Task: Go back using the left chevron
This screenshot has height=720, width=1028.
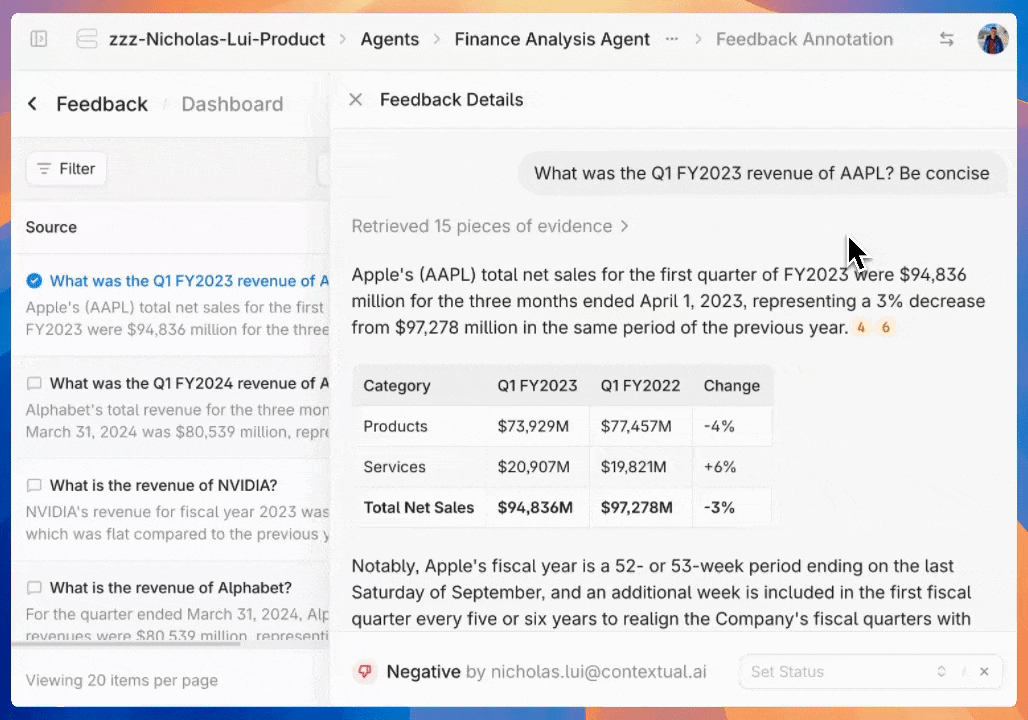Action: pyautogui.click(x=32, y=104)
